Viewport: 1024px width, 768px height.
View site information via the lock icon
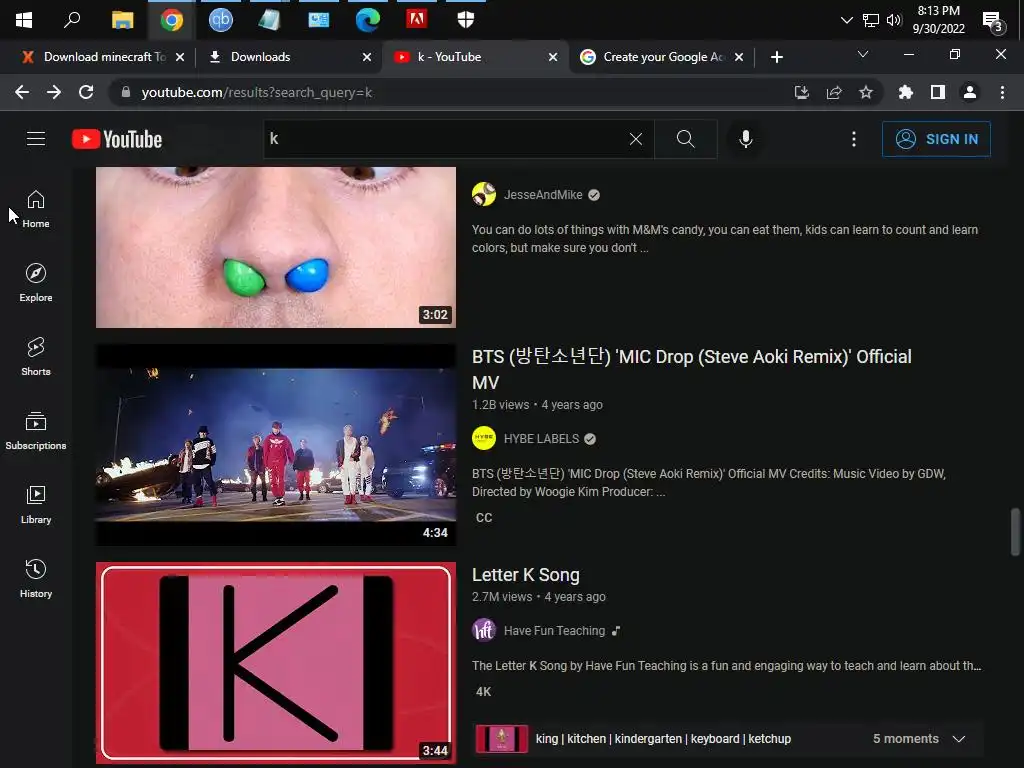click(x=126, y=92)
